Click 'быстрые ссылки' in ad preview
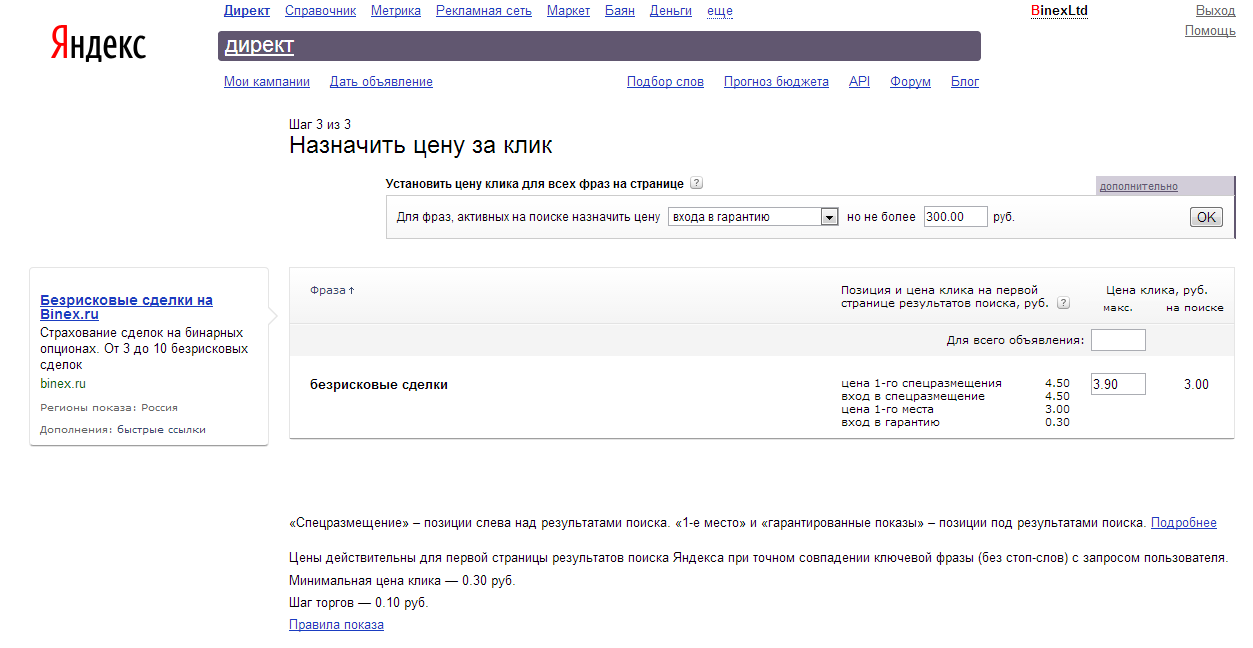Screen dimensions: 1253x648 tap(161, 429)
